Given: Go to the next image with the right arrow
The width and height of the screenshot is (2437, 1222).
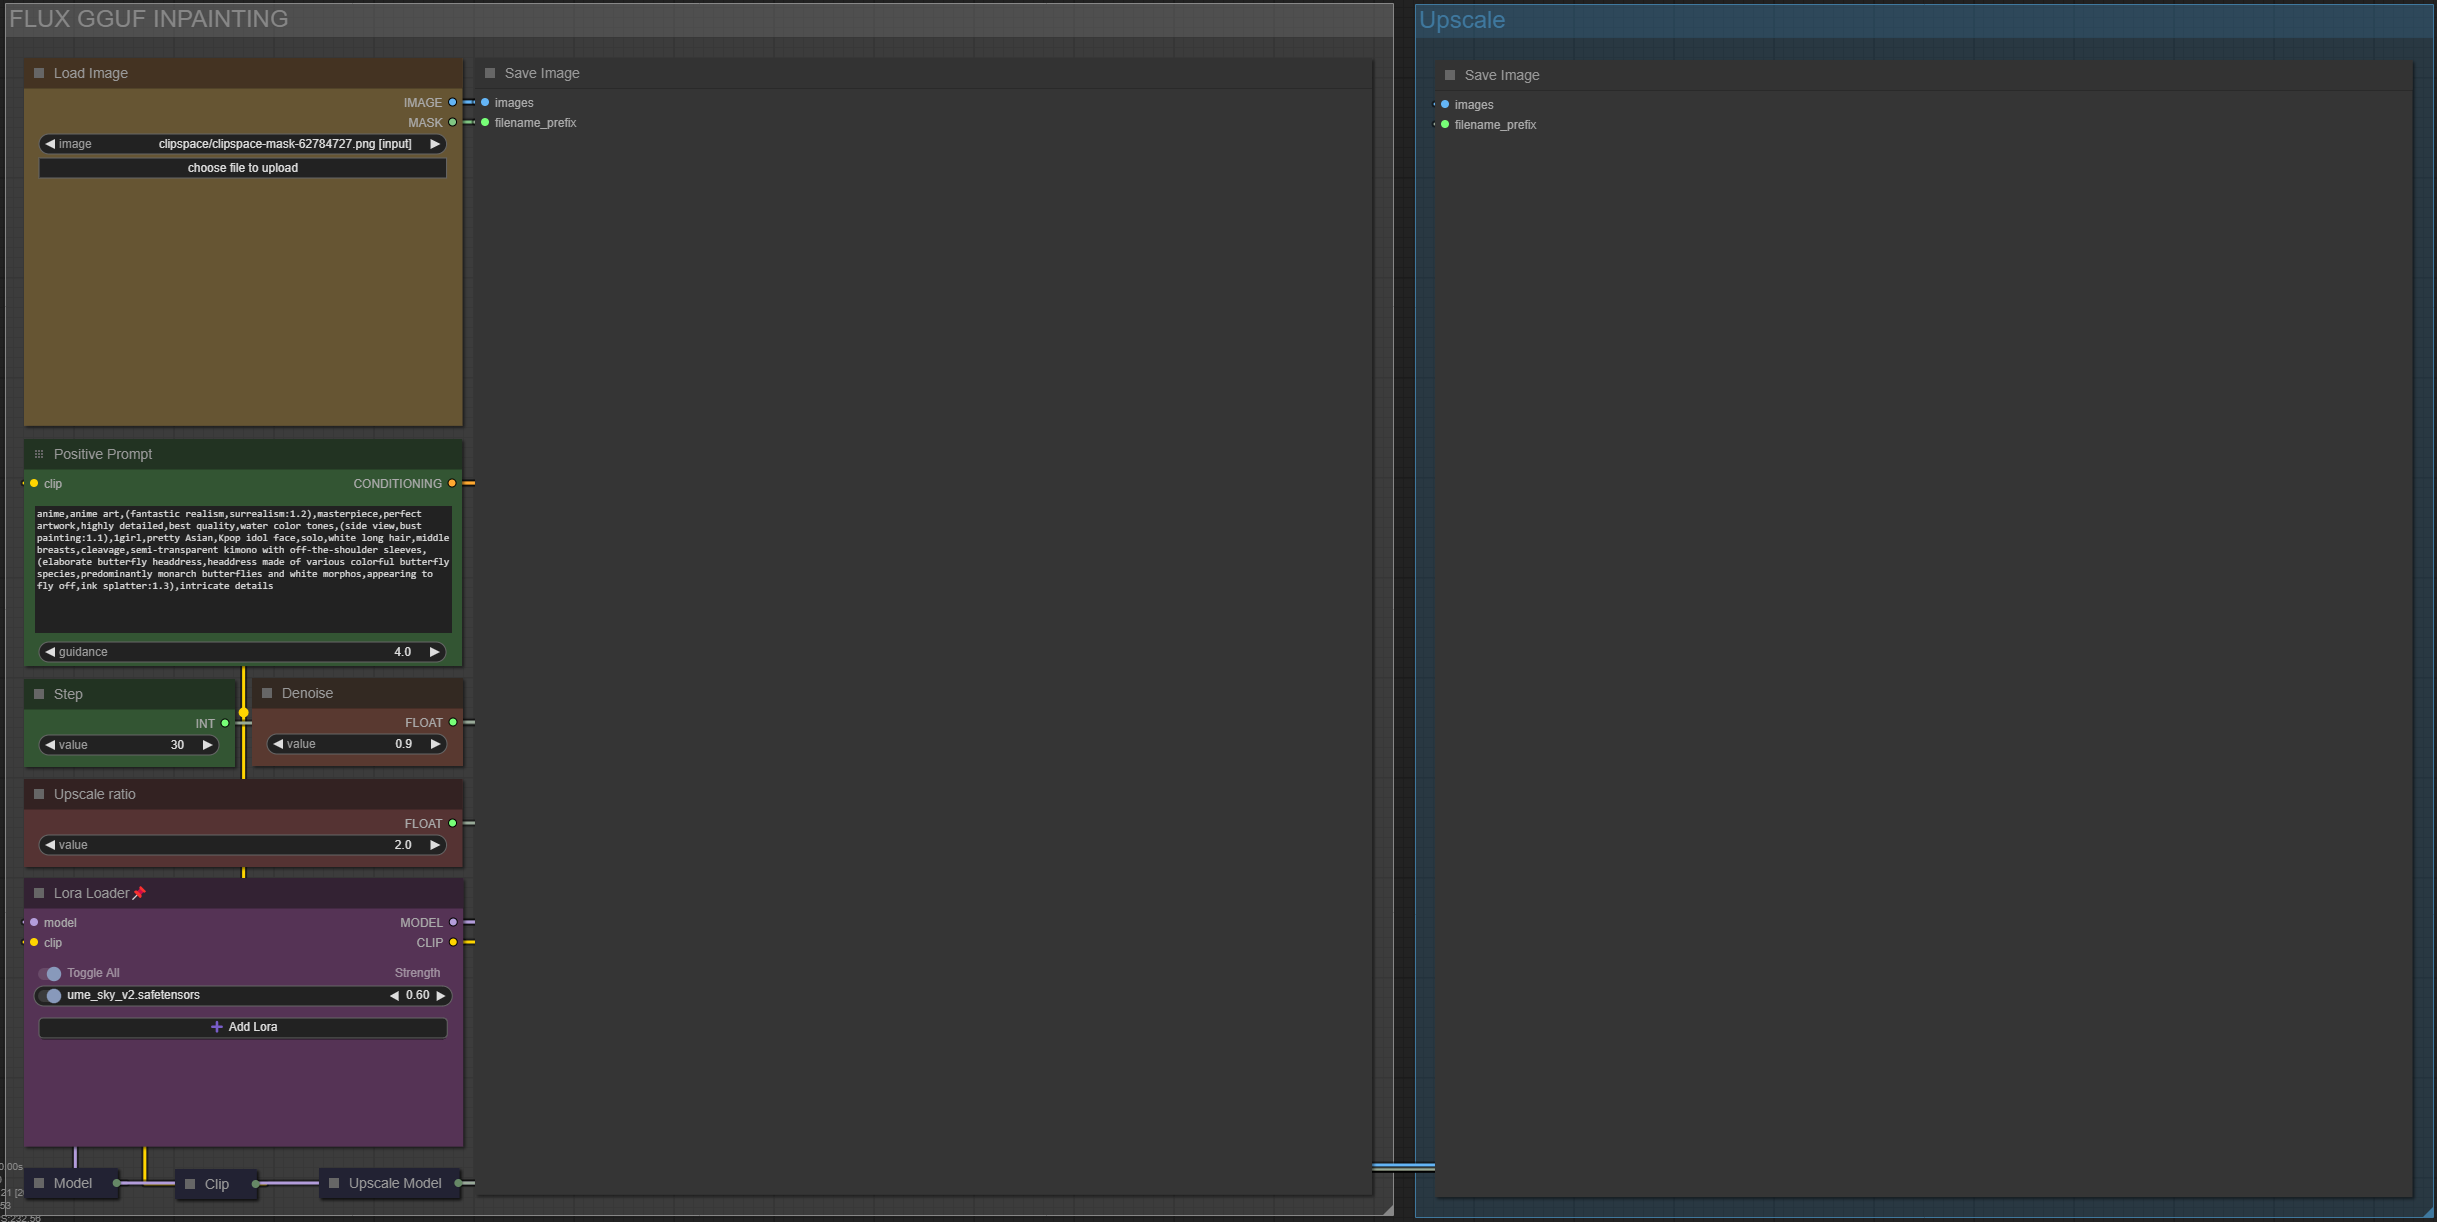Looking at the screenshot, I should [x=435, y=144].
